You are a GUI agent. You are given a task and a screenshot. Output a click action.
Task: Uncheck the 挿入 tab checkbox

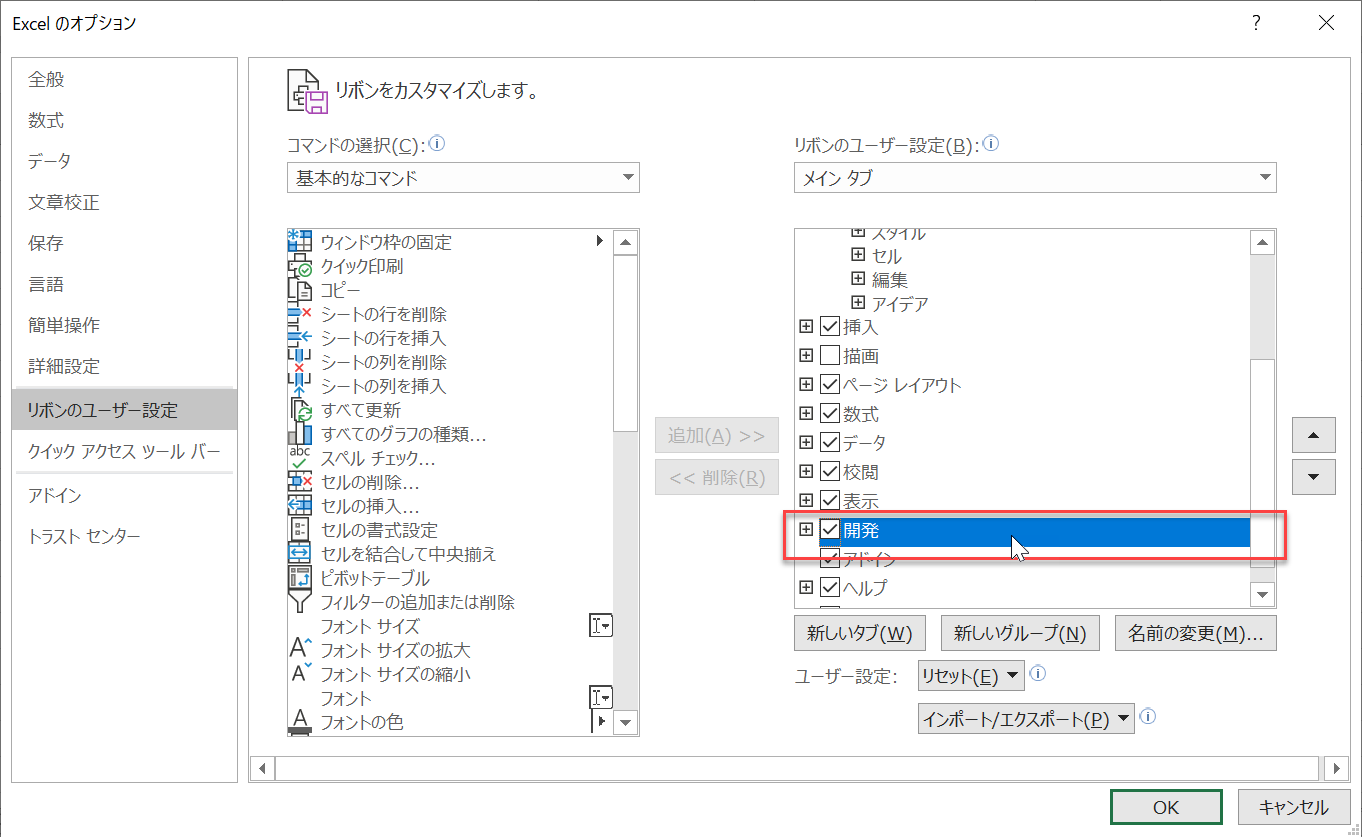pos(830,326)
